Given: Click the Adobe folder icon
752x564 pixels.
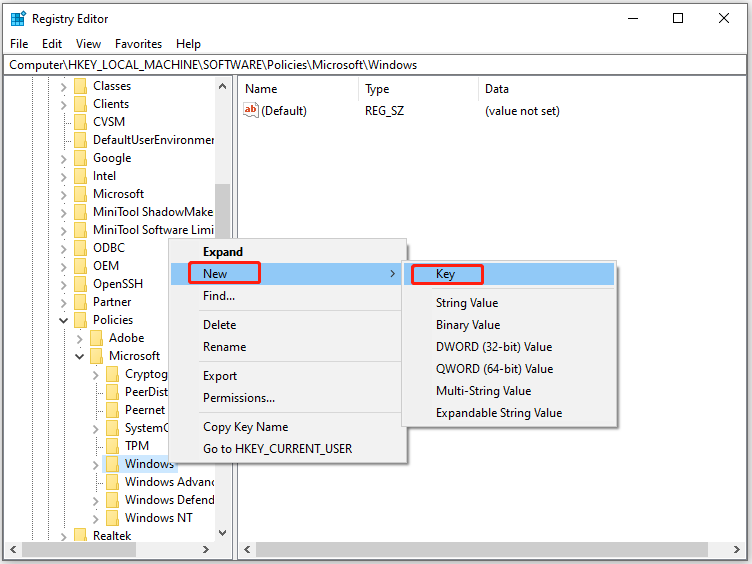Looking at the screenshot, I should pos(96,338).
